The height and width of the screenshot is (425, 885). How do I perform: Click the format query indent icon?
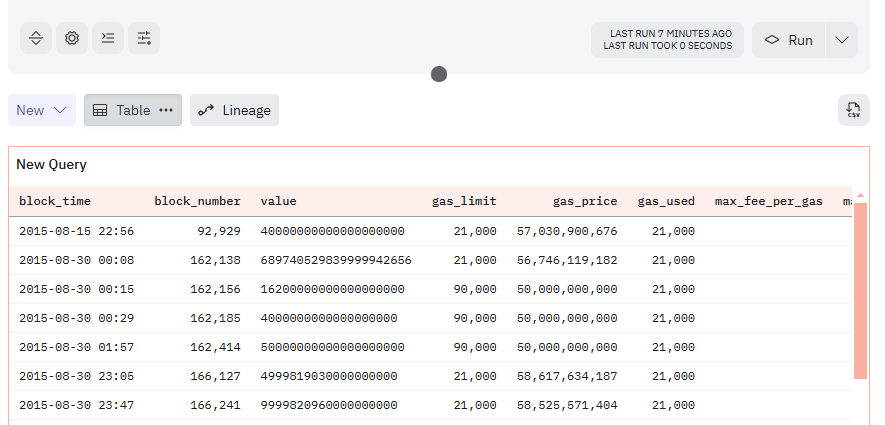pos(108,38)
